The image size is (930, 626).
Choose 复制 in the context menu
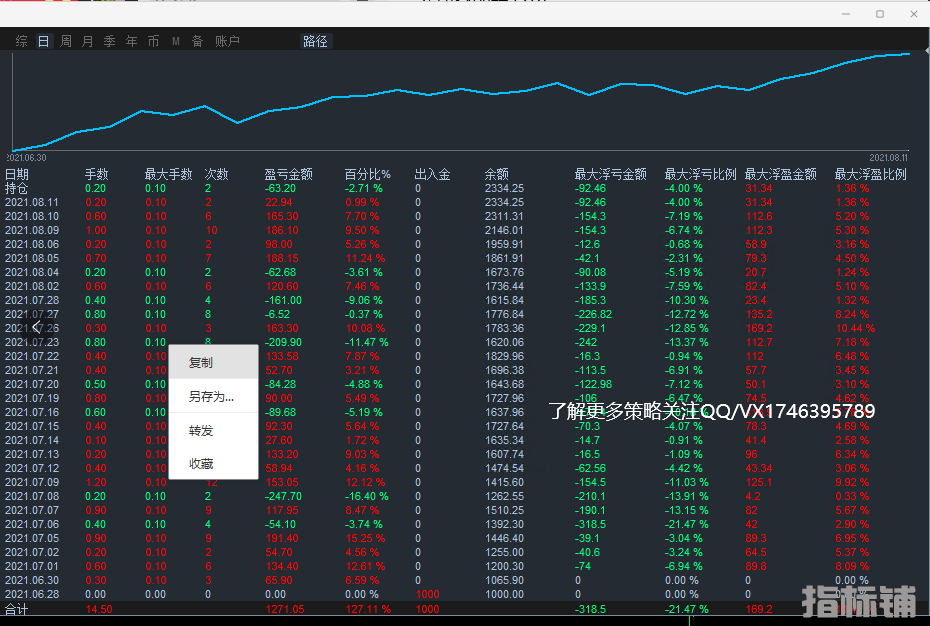click(201, 363)
